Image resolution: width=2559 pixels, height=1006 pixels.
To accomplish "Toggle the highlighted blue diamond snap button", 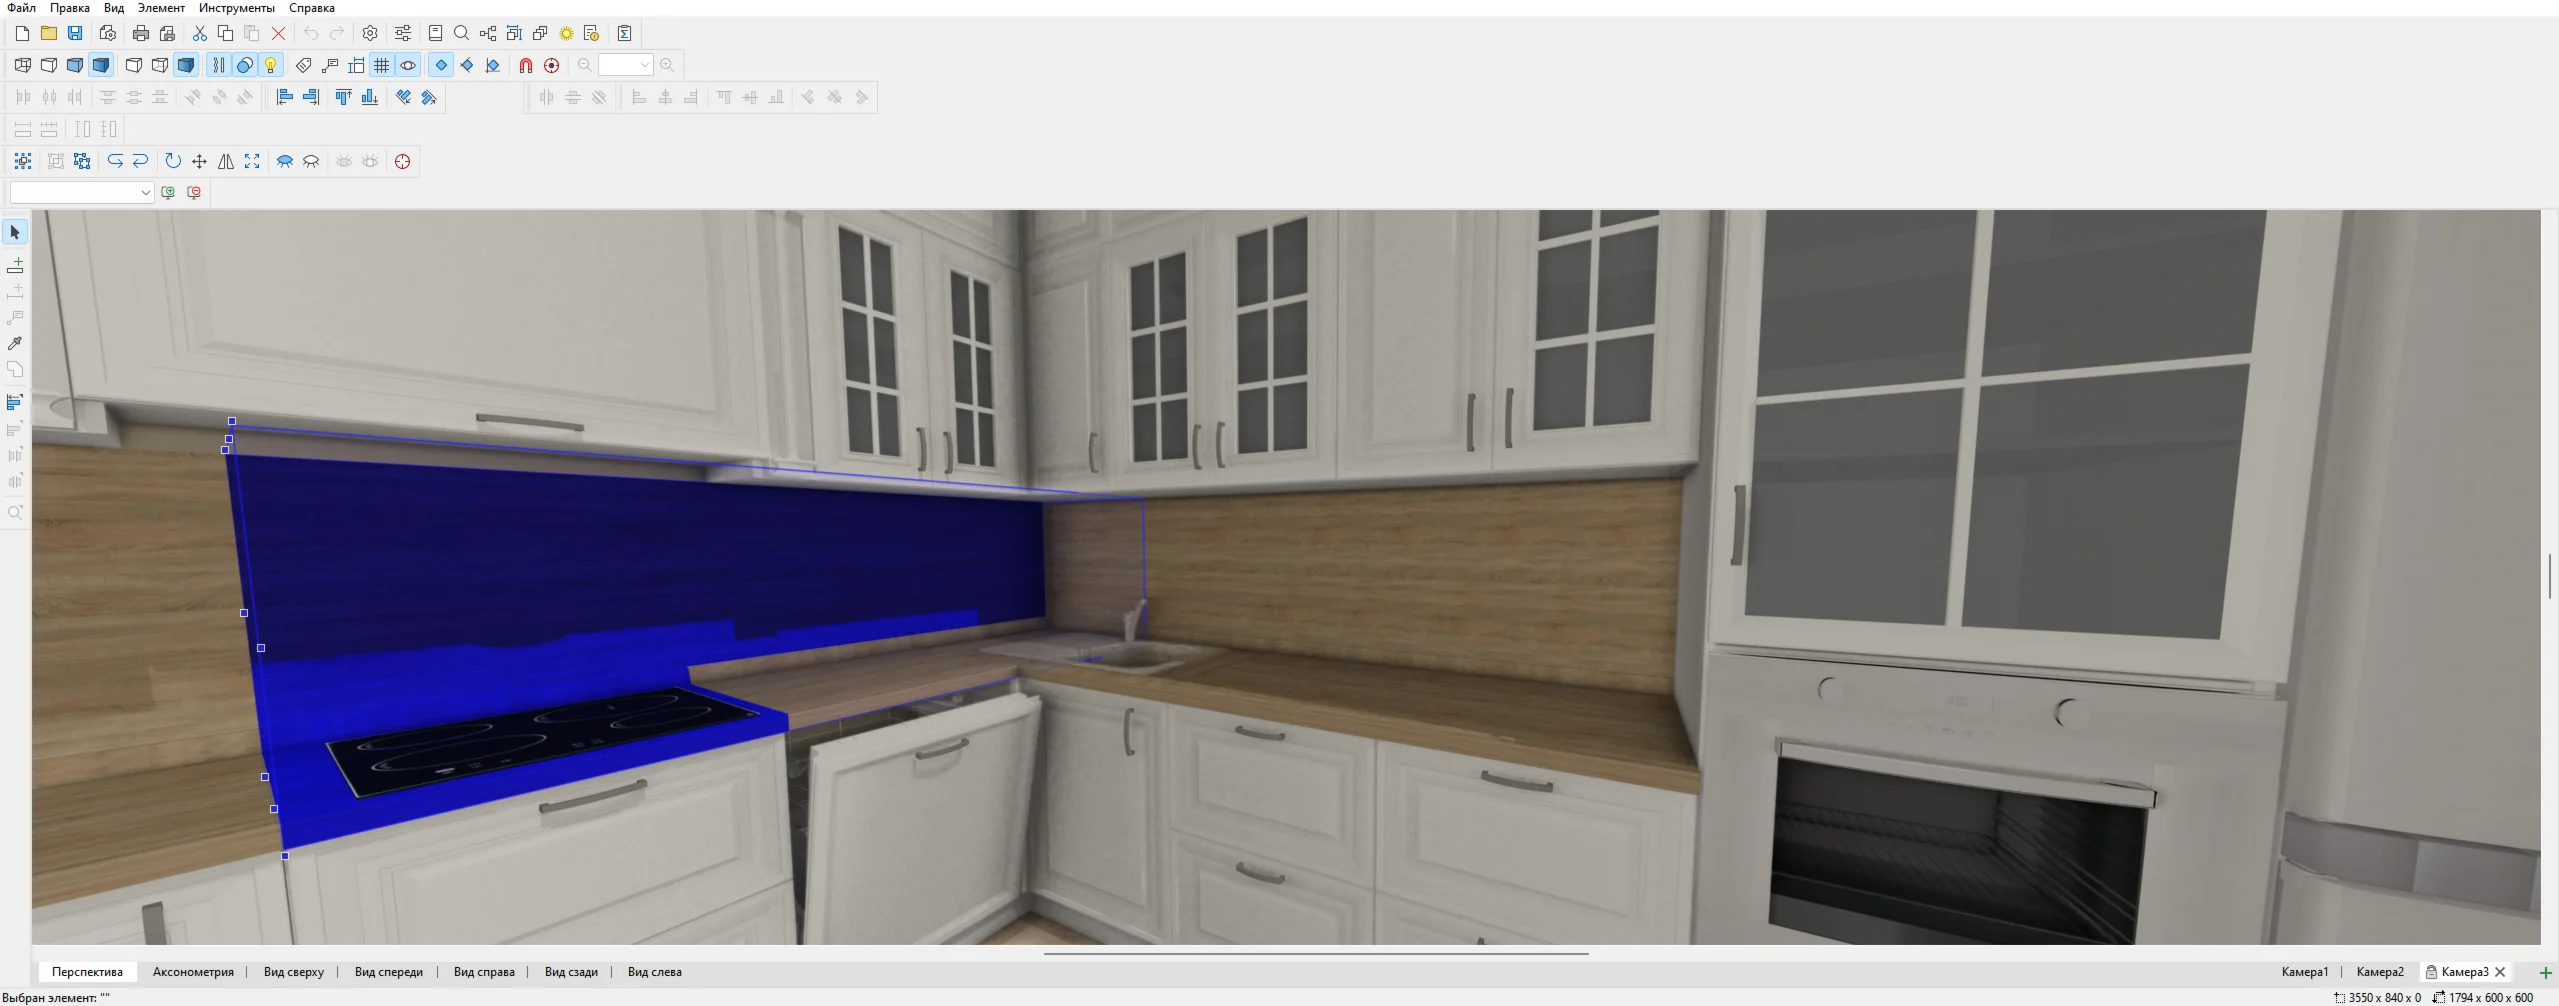I will tap(441, 65).
